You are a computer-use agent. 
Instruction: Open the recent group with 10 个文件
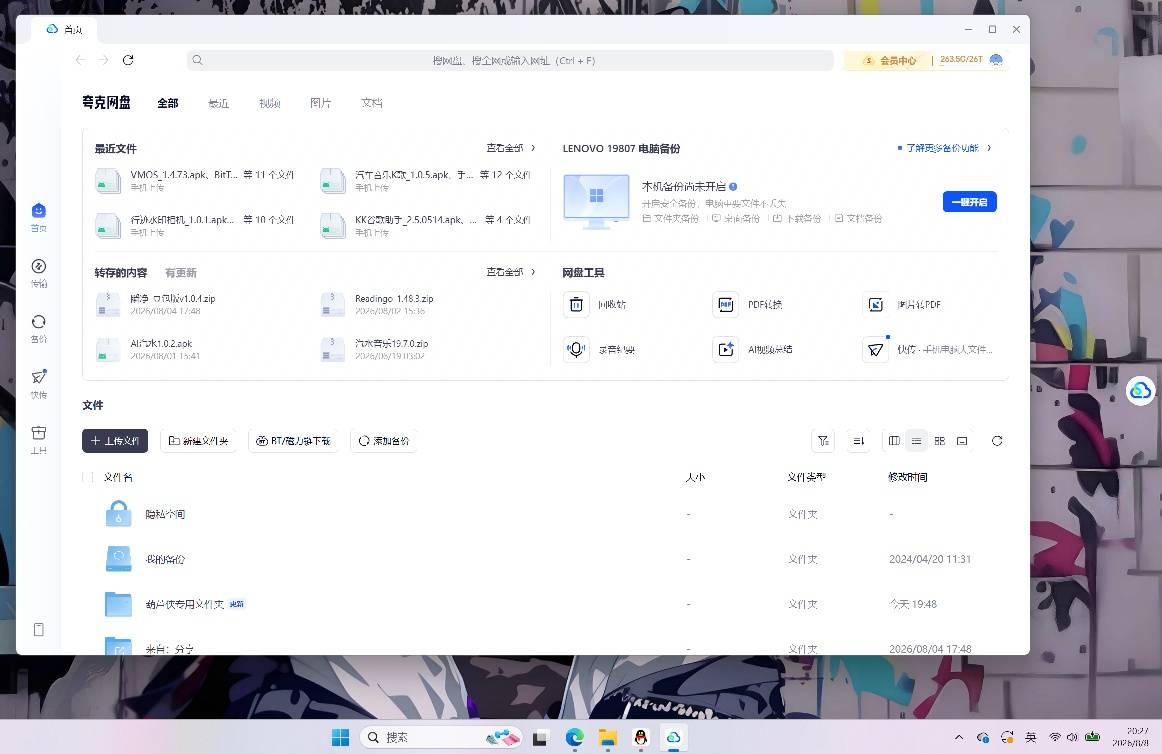pyautogui.click(x=196, y=225)
